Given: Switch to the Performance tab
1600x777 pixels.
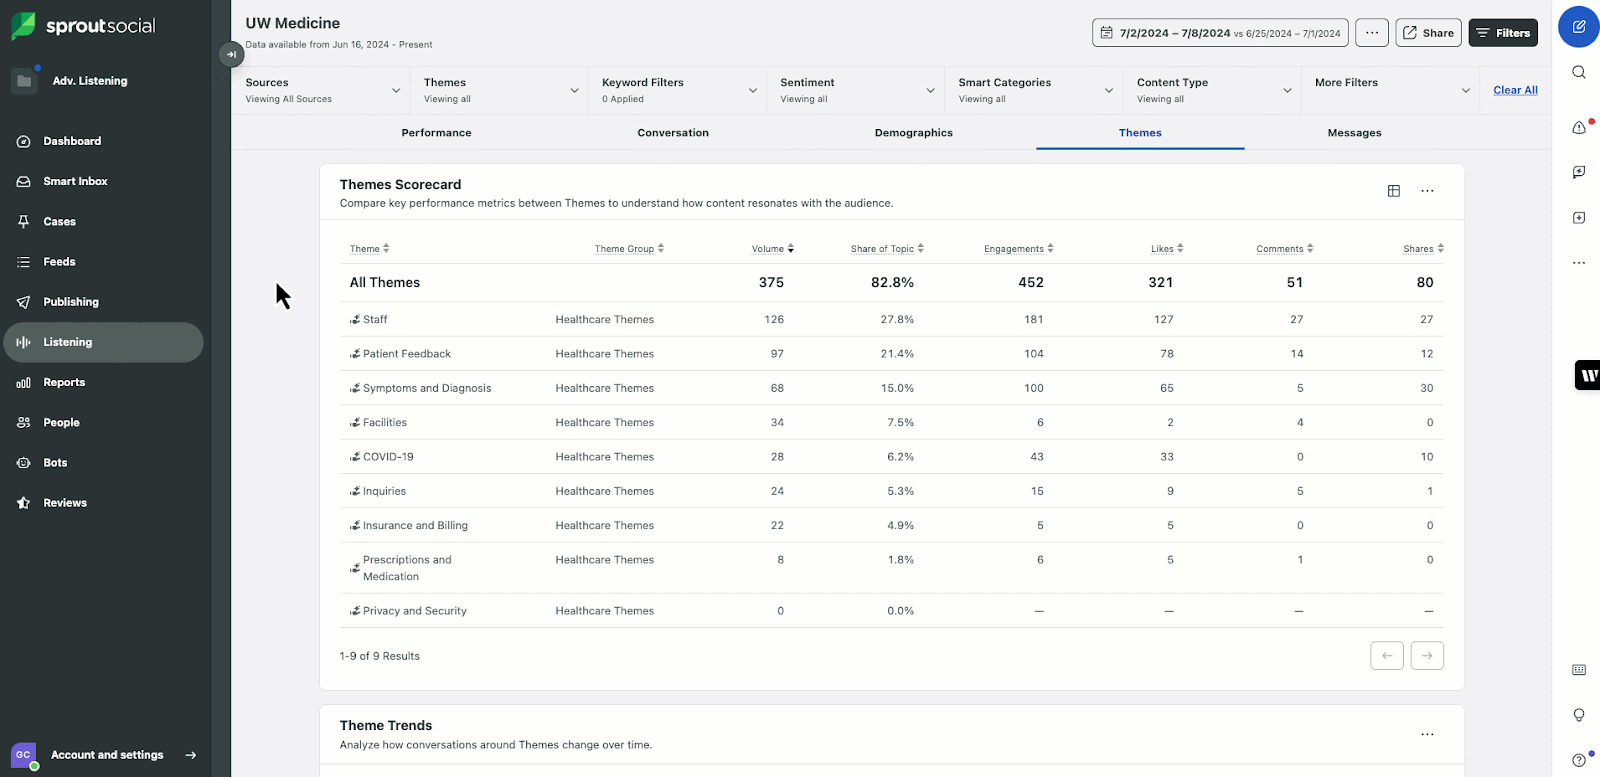Looking at the screenshot, I should tap(436, 132).
